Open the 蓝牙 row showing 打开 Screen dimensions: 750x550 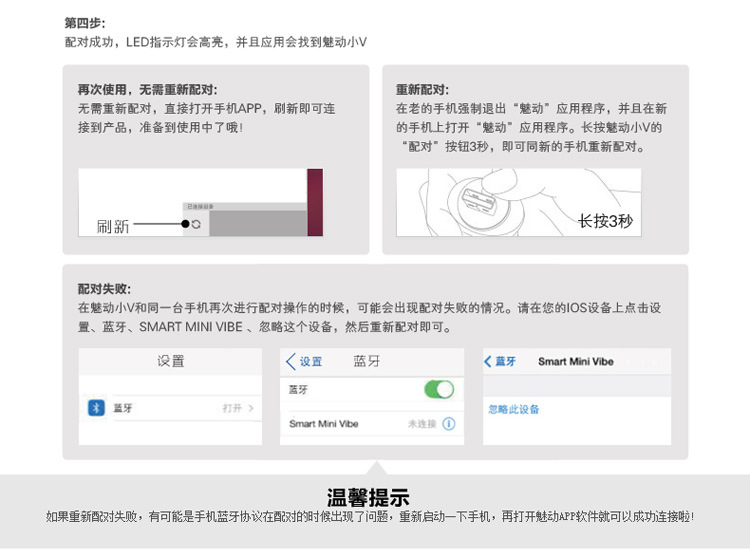pos(171,408)
